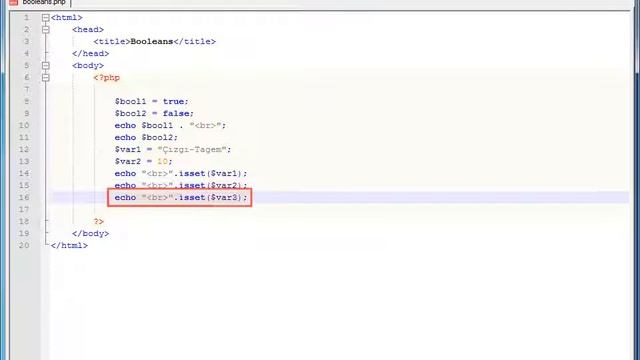This screenshot has width=640, height=360.
Task: Place cursor on the $bool1 = true; line
Action: pos(151,101)
